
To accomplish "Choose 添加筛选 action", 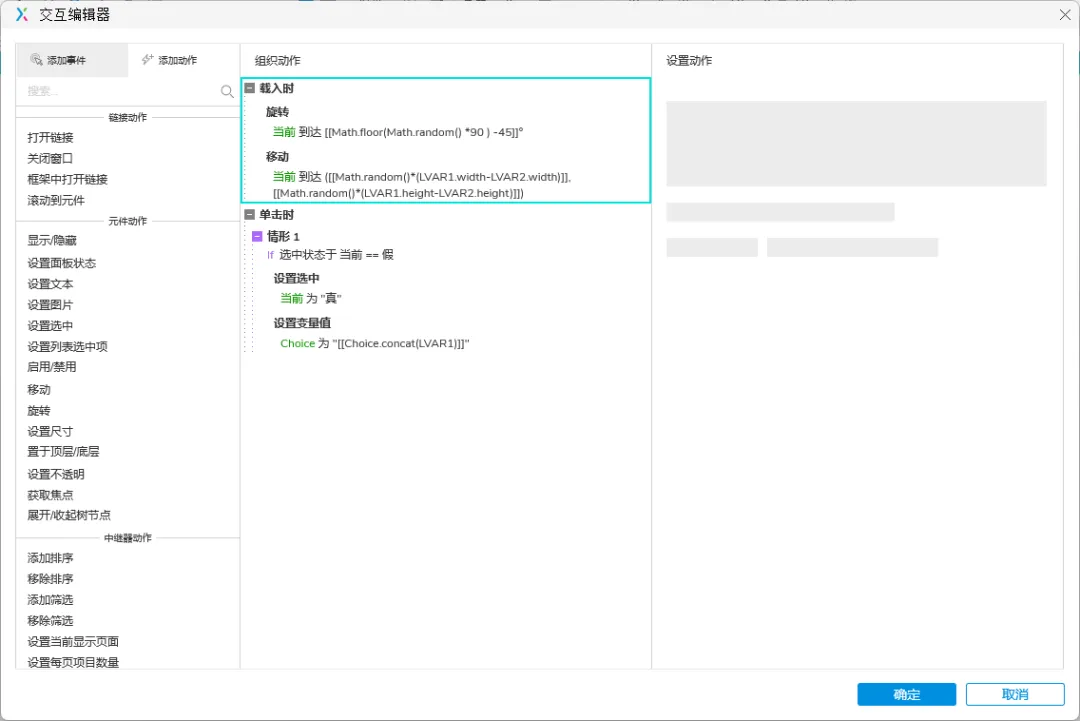I will click(50, 600).
